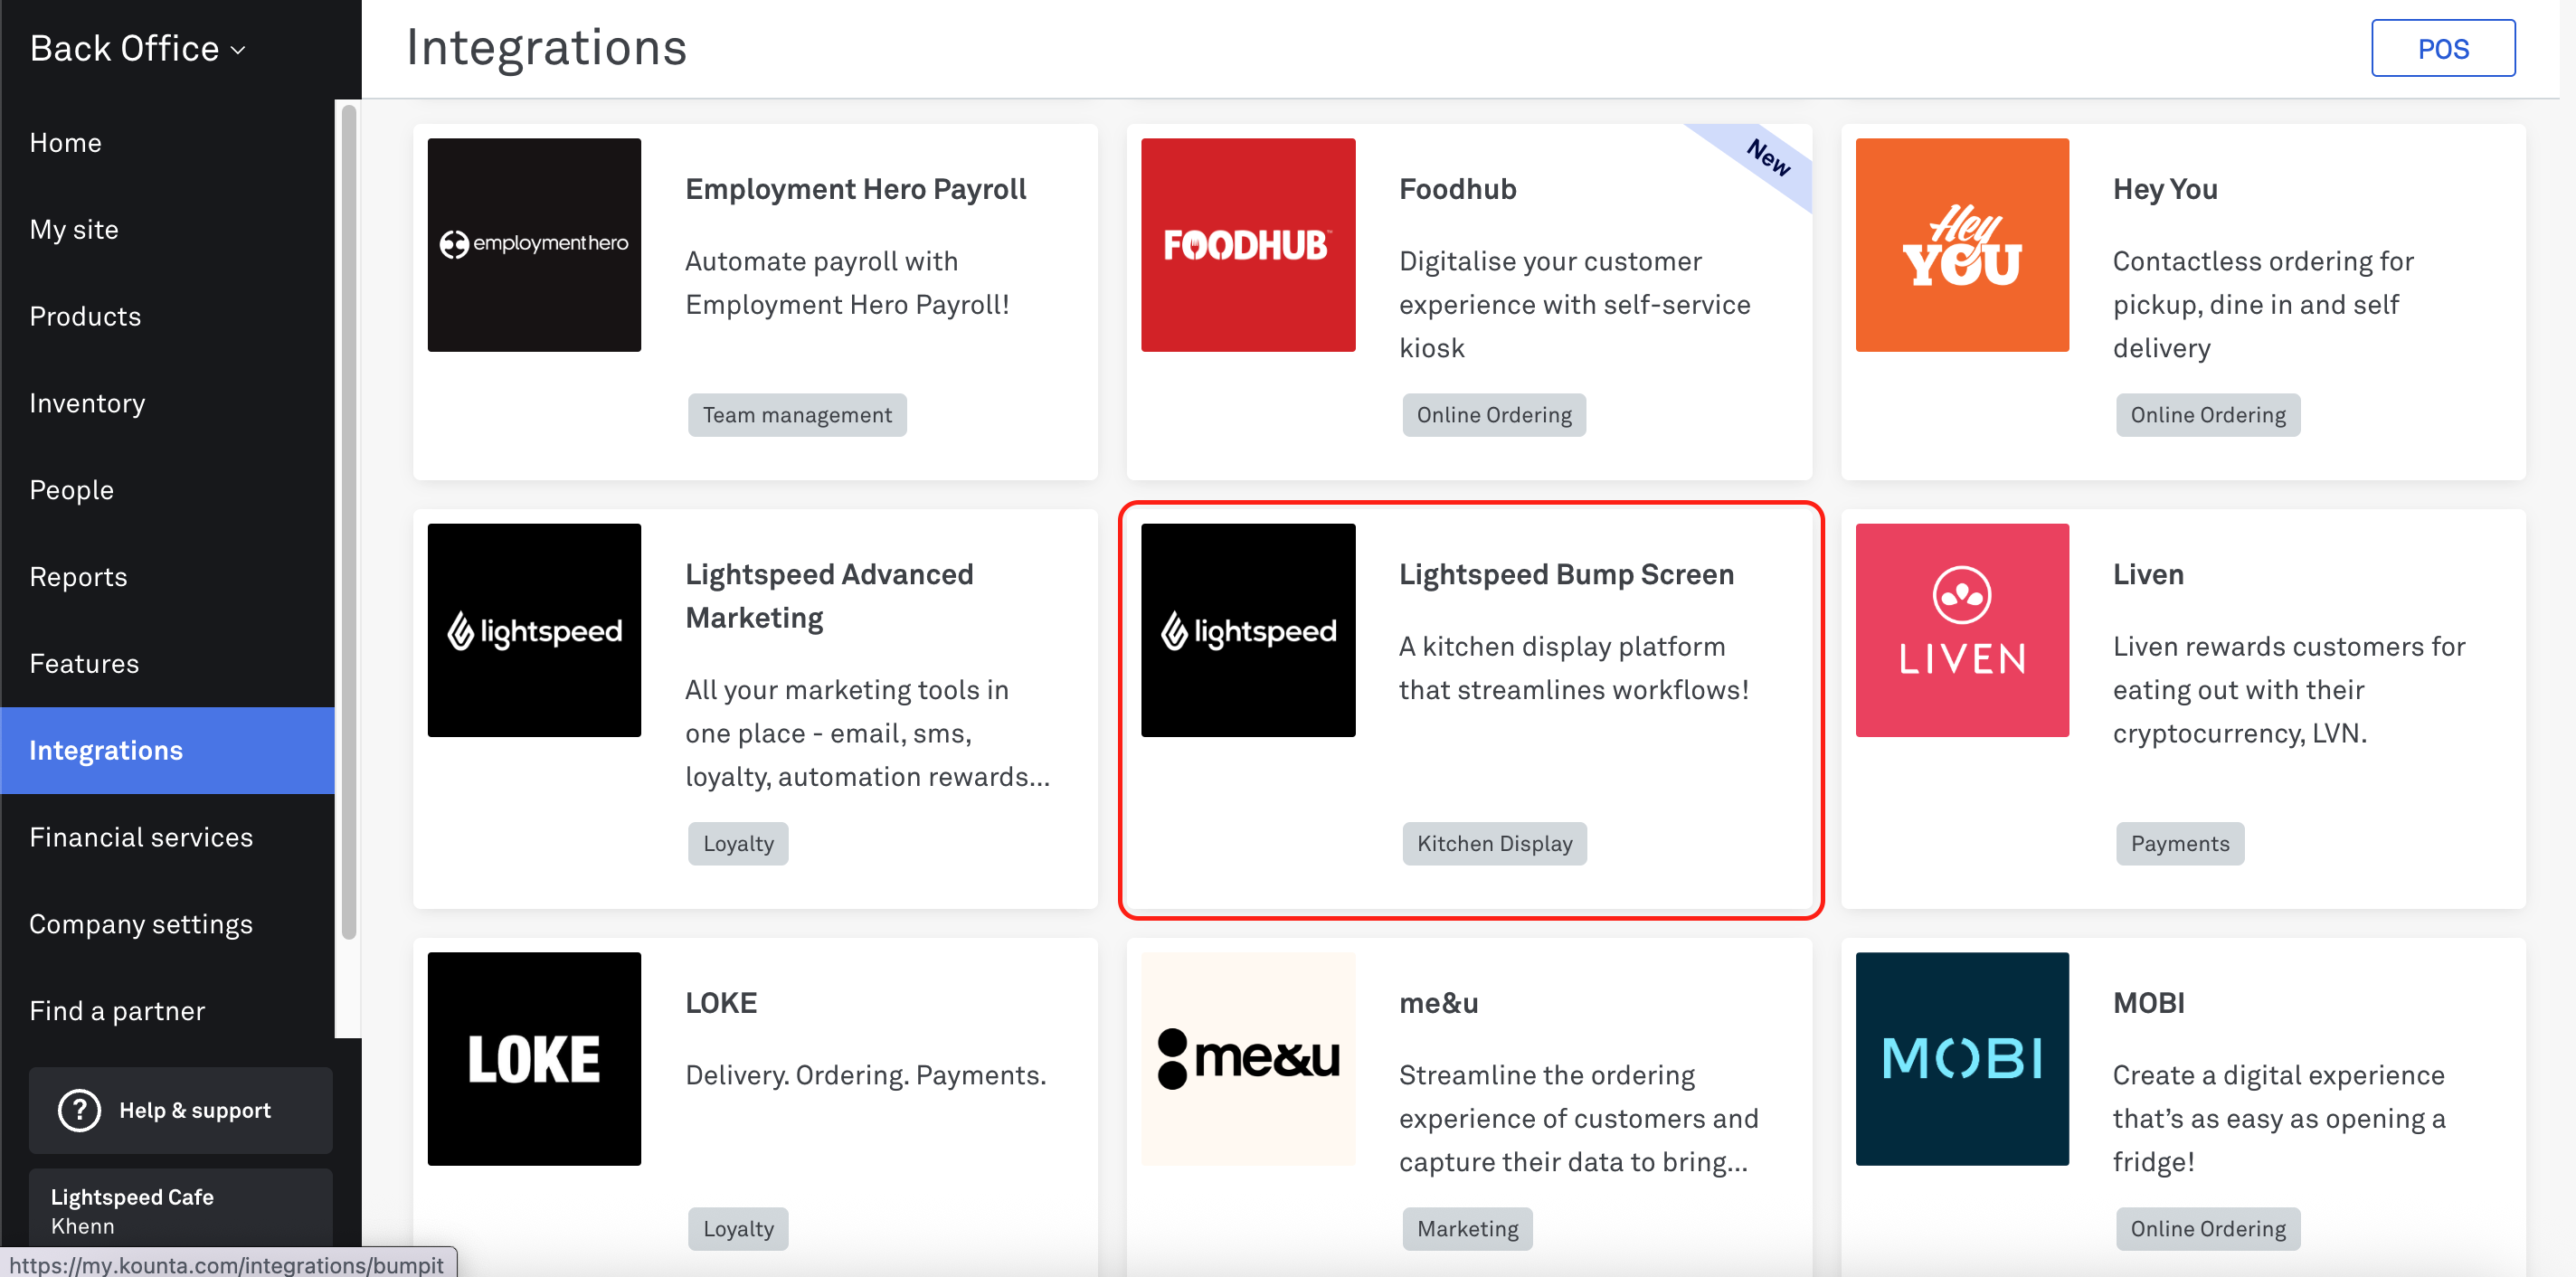The width and height of the screenshot is (2576, 1277).
Task: Open the LOKE logo tile
Action: (x=534, y=1058)
